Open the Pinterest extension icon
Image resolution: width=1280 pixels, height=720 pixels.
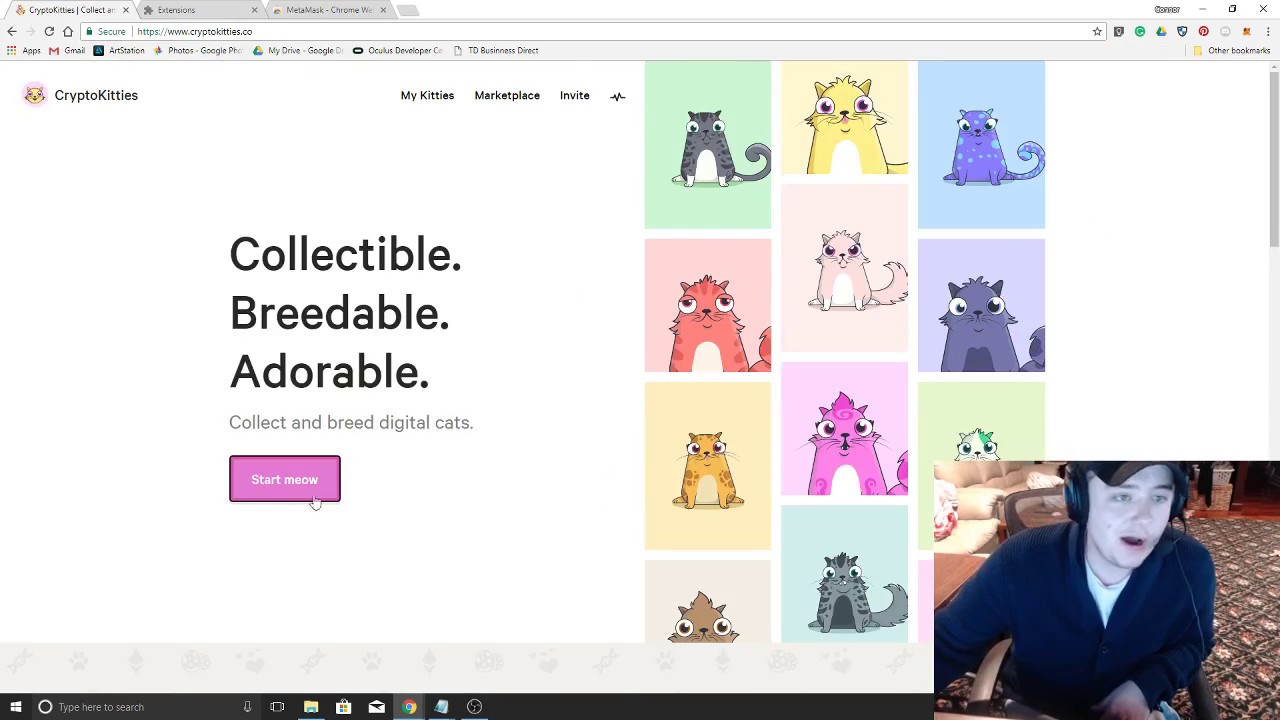1204,31
